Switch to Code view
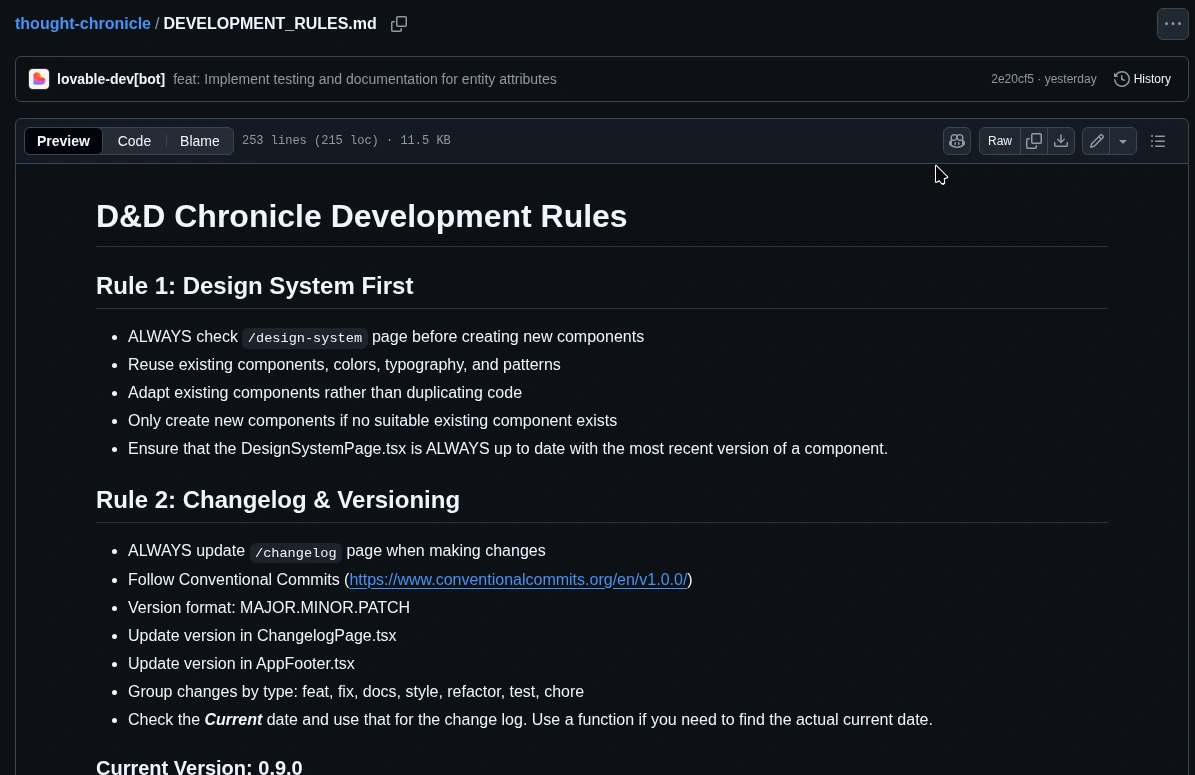Viewport: 1195px width, 775px height. 134,141
